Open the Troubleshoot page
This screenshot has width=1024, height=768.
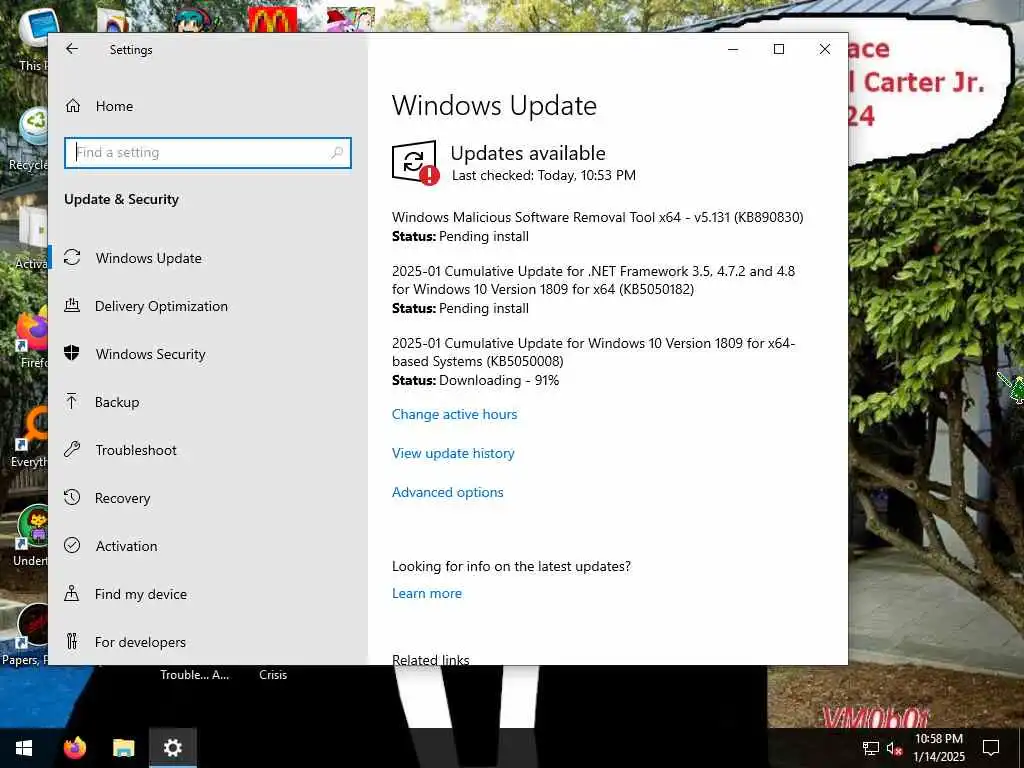click(x=208, y=450)
